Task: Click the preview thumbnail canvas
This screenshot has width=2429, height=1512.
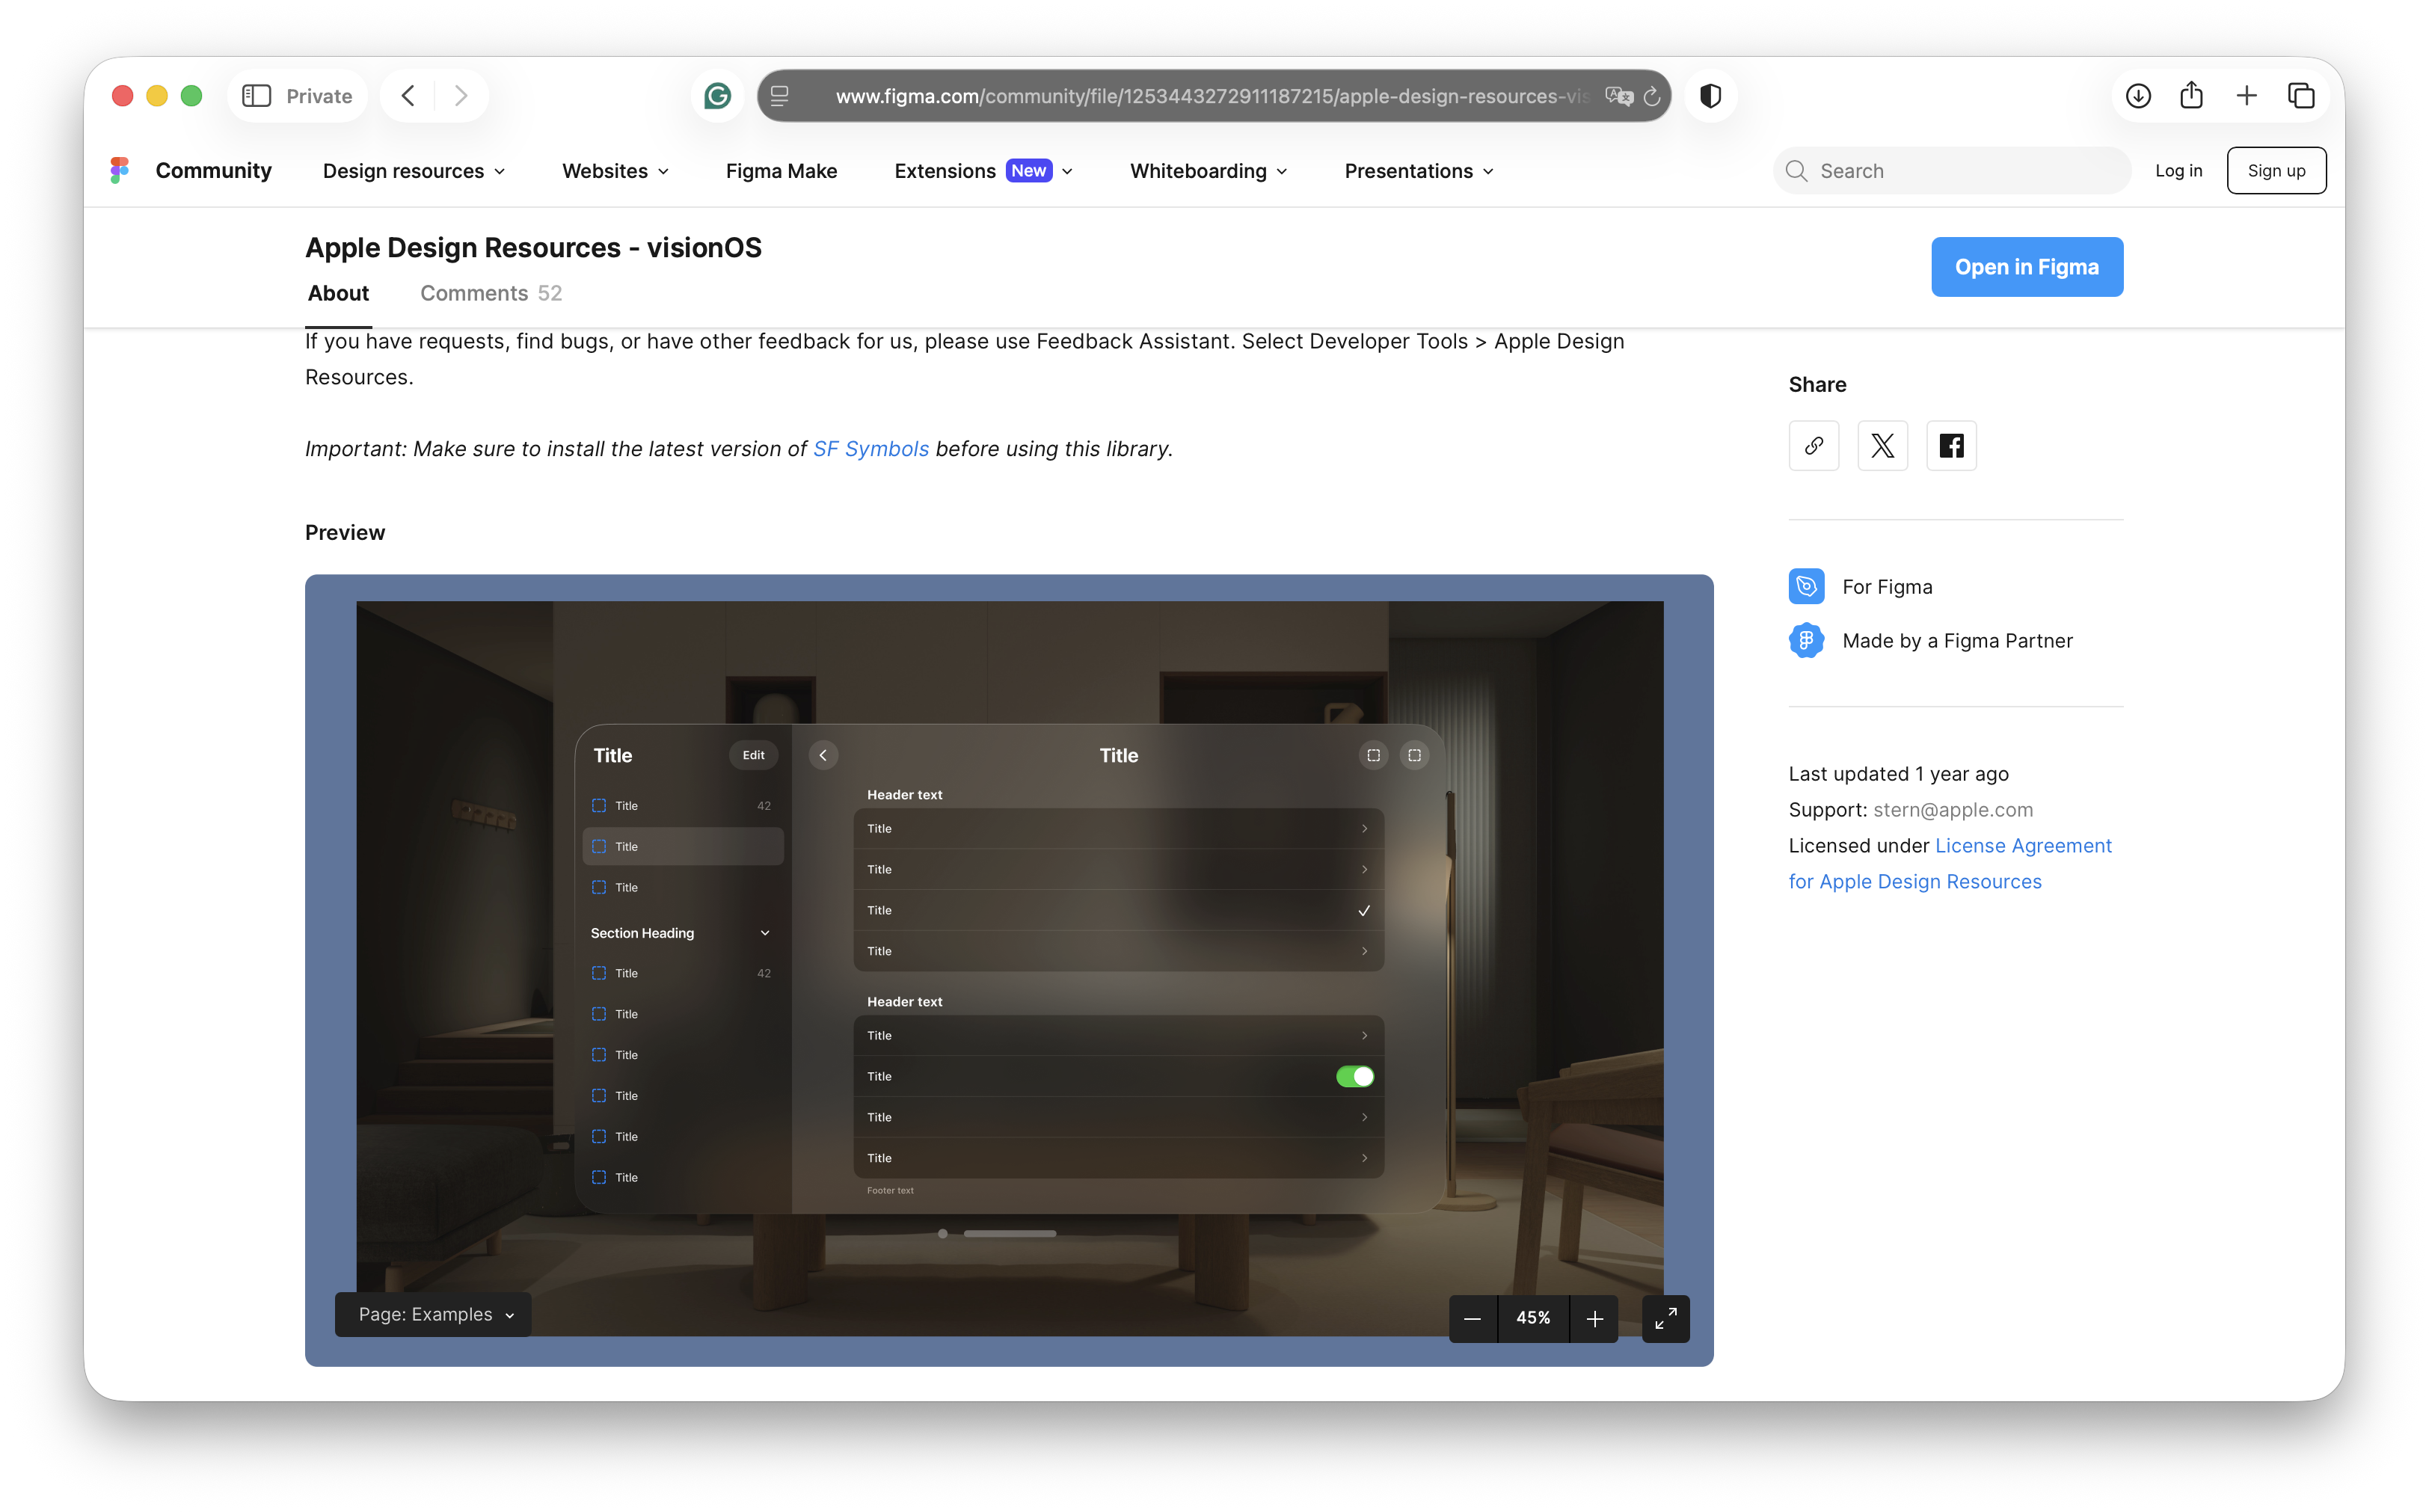Action: pos(1010,970)
